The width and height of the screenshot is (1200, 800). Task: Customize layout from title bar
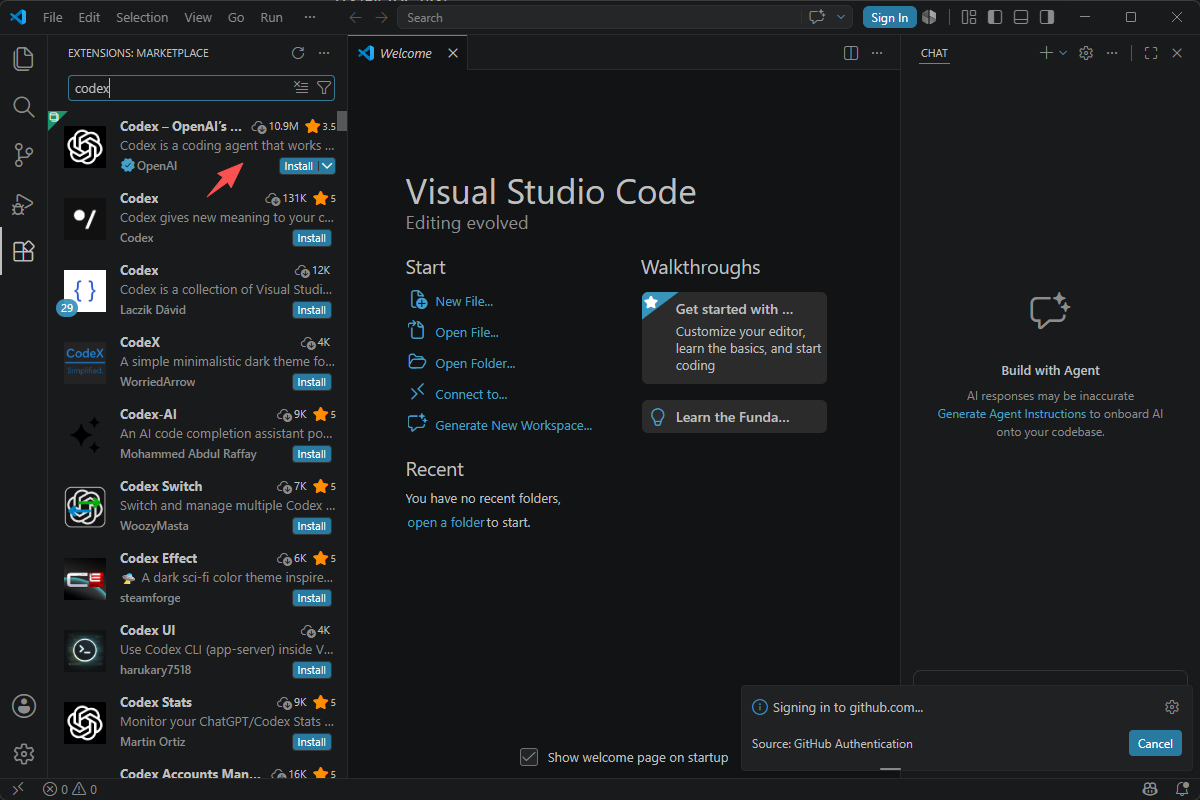[x=968, y=17]
